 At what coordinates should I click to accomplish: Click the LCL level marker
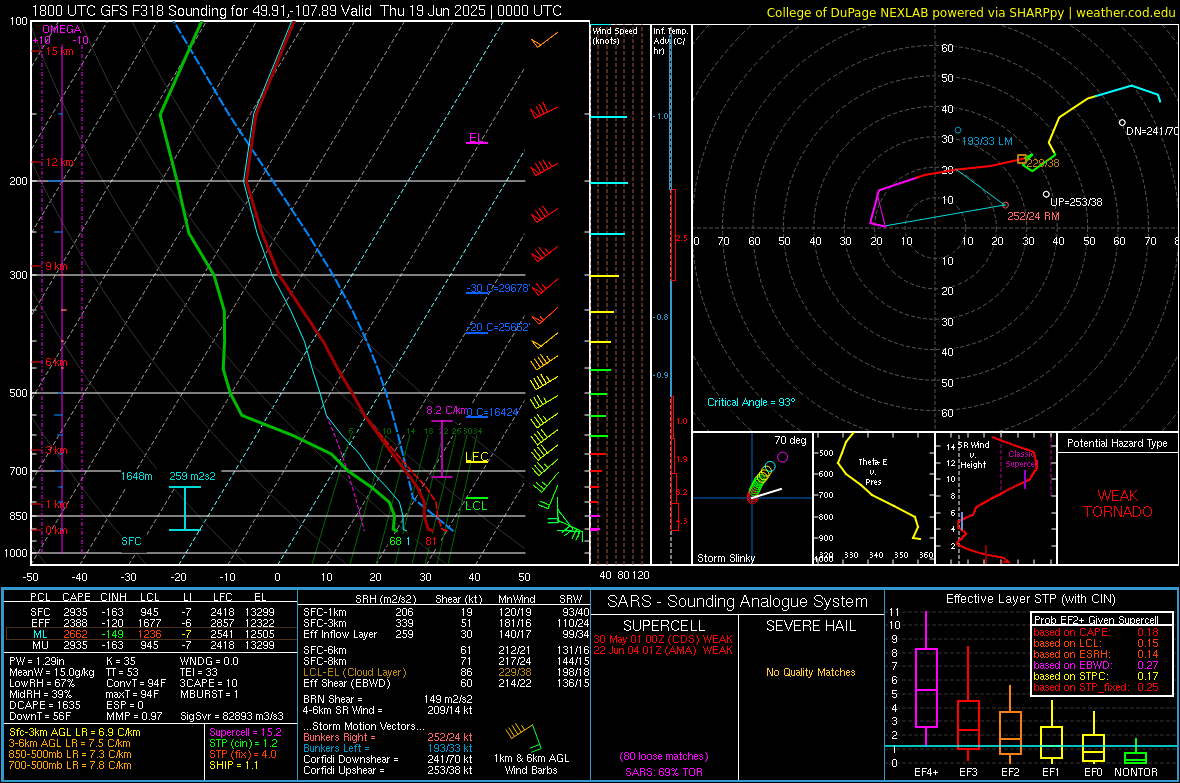[x=476, y=504]
